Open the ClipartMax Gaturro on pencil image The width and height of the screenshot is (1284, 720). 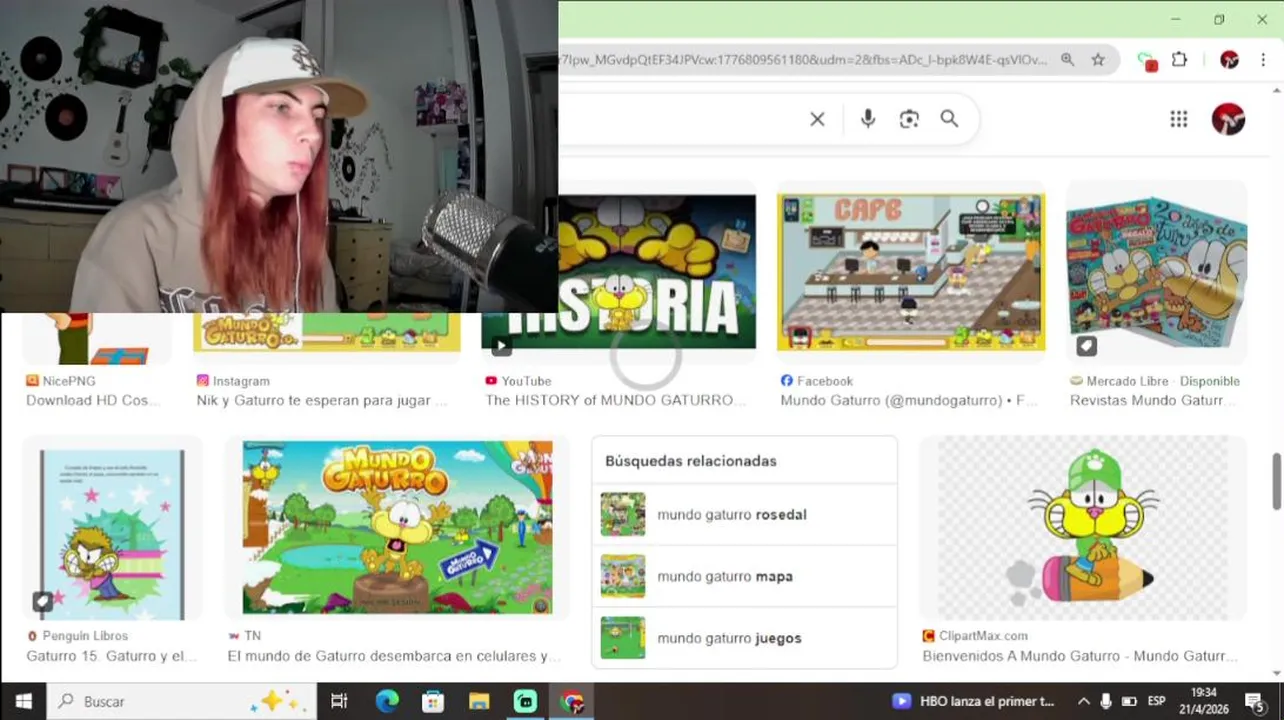click(1083, 527)
